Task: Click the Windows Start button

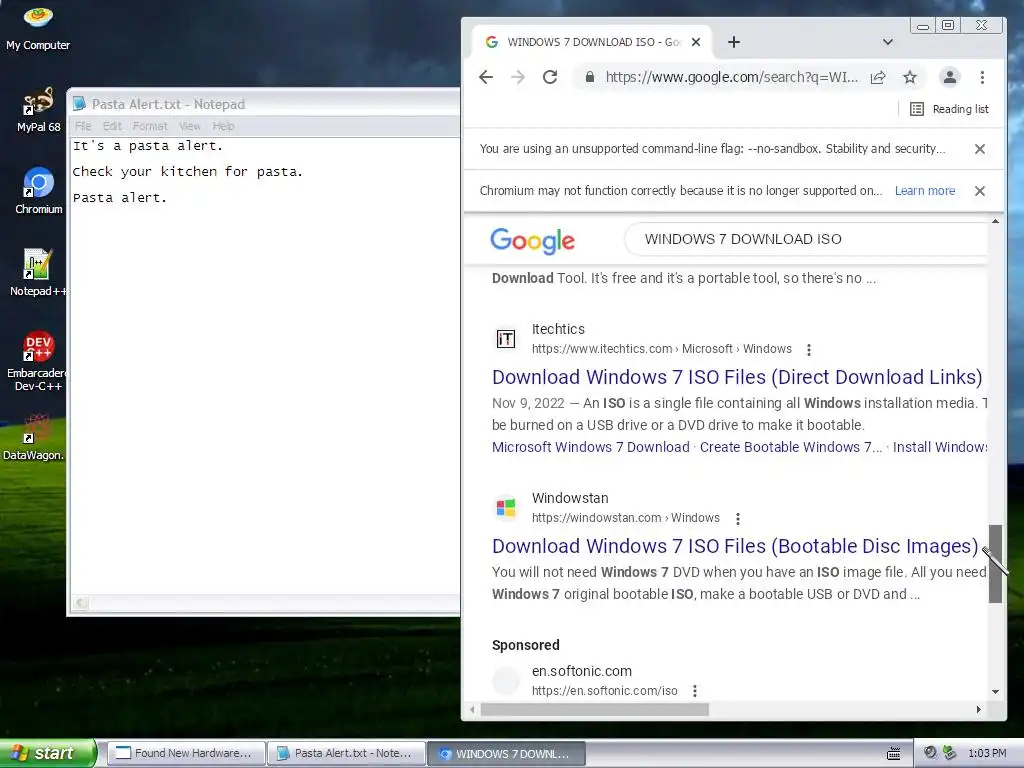Action: [47, 753]
